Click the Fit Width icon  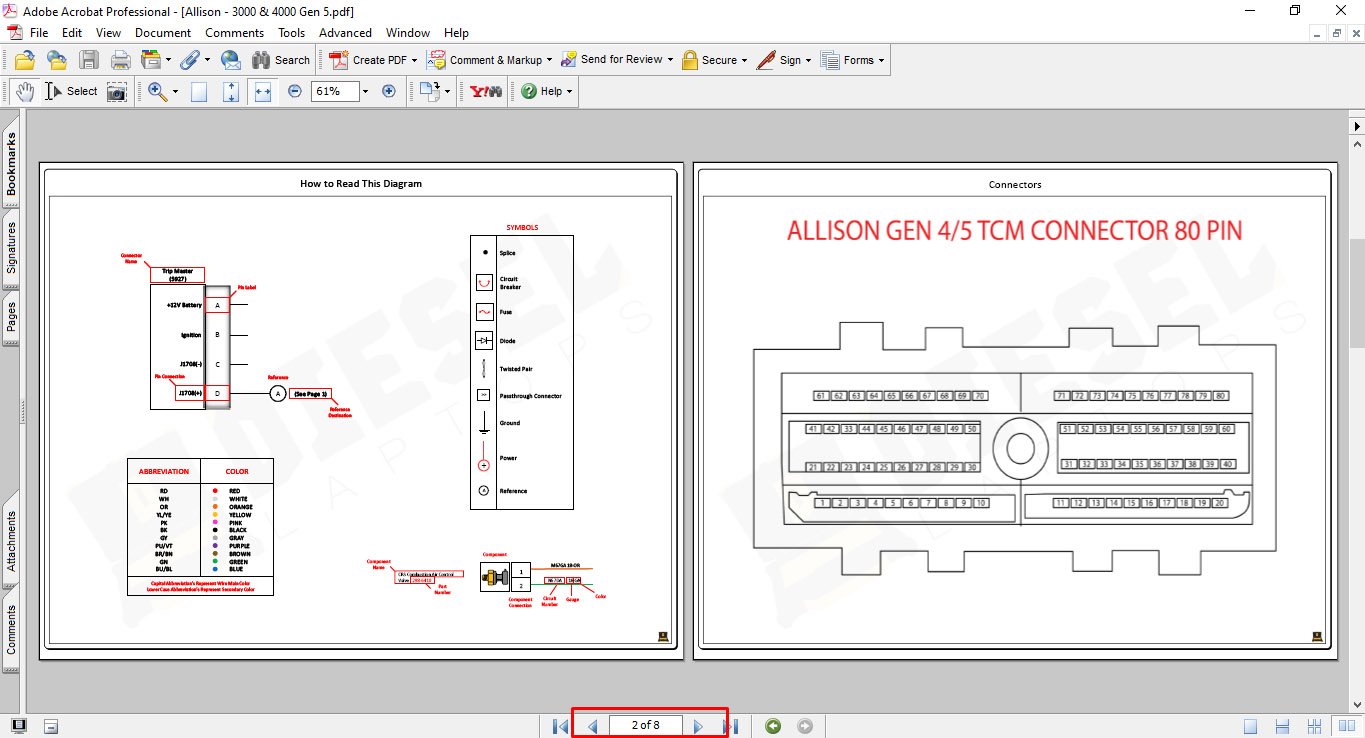[x=263, y=91]
